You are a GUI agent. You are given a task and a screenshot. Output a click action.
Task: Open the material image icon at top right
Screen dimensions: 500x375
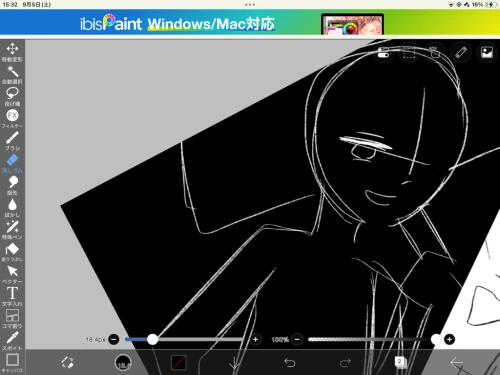[487, 52]
